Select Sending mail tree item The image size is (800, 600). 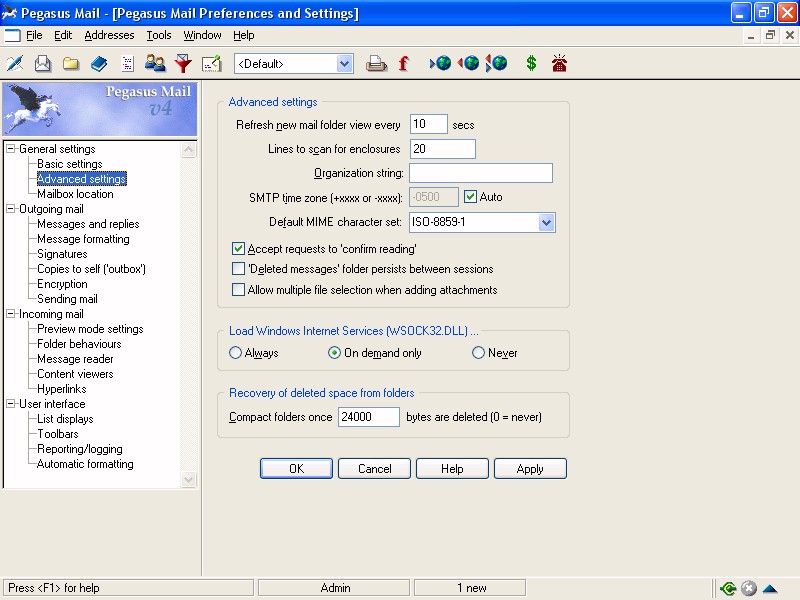pyautogui.click(x=67, y=299)
